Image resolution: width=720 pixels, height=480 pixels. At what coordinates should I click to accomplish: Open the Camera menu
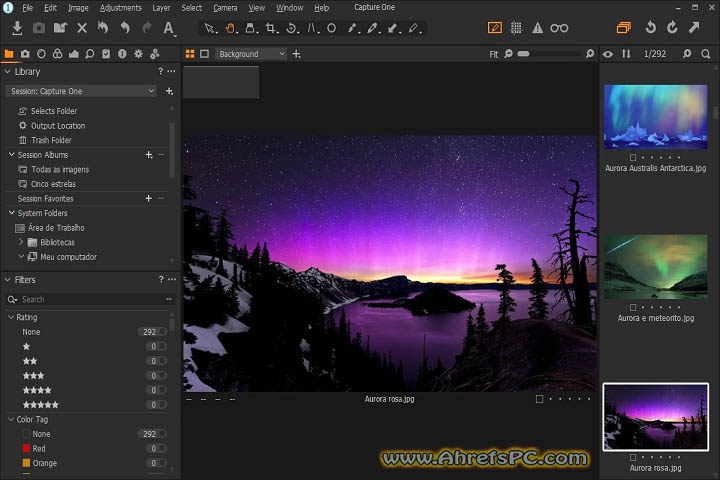pos(225,8)
